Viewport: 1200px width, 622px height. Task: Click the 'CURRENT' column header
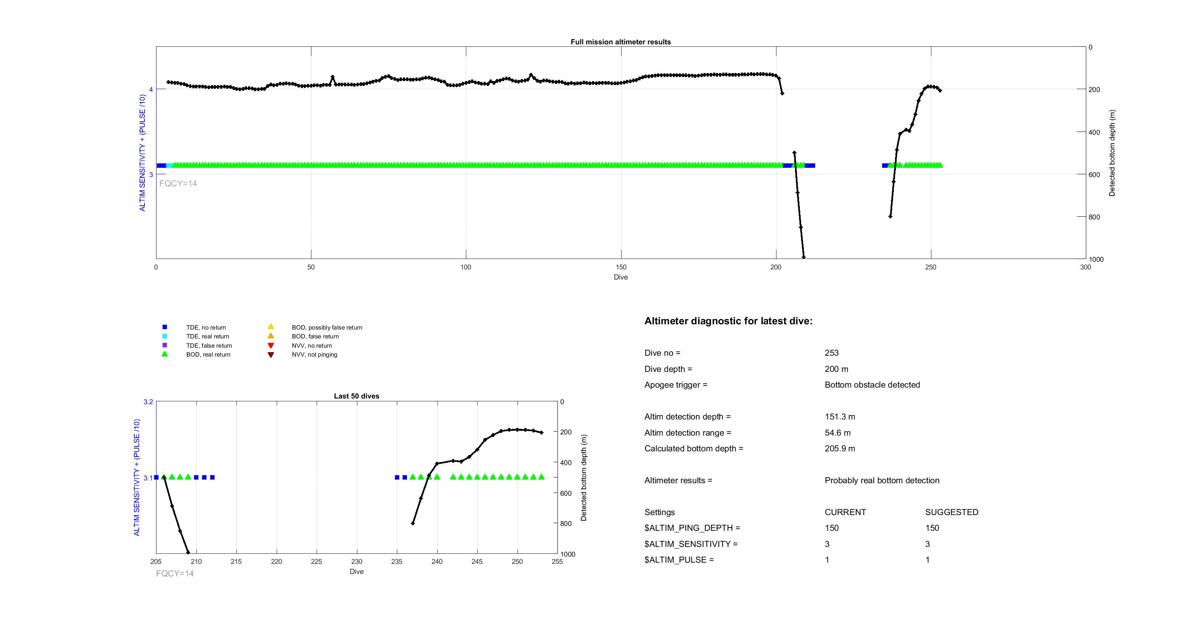click(846, 513)
